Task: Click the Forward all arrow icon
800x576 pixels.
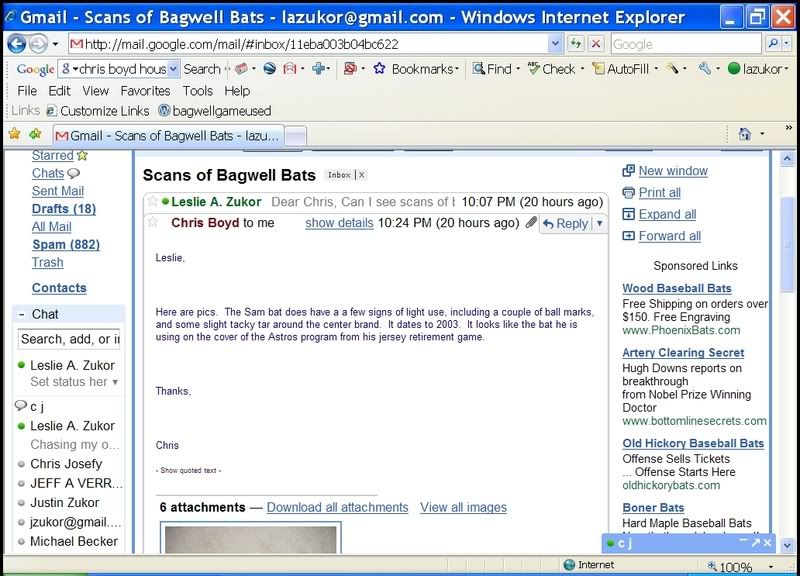Action: pos(629,236)
